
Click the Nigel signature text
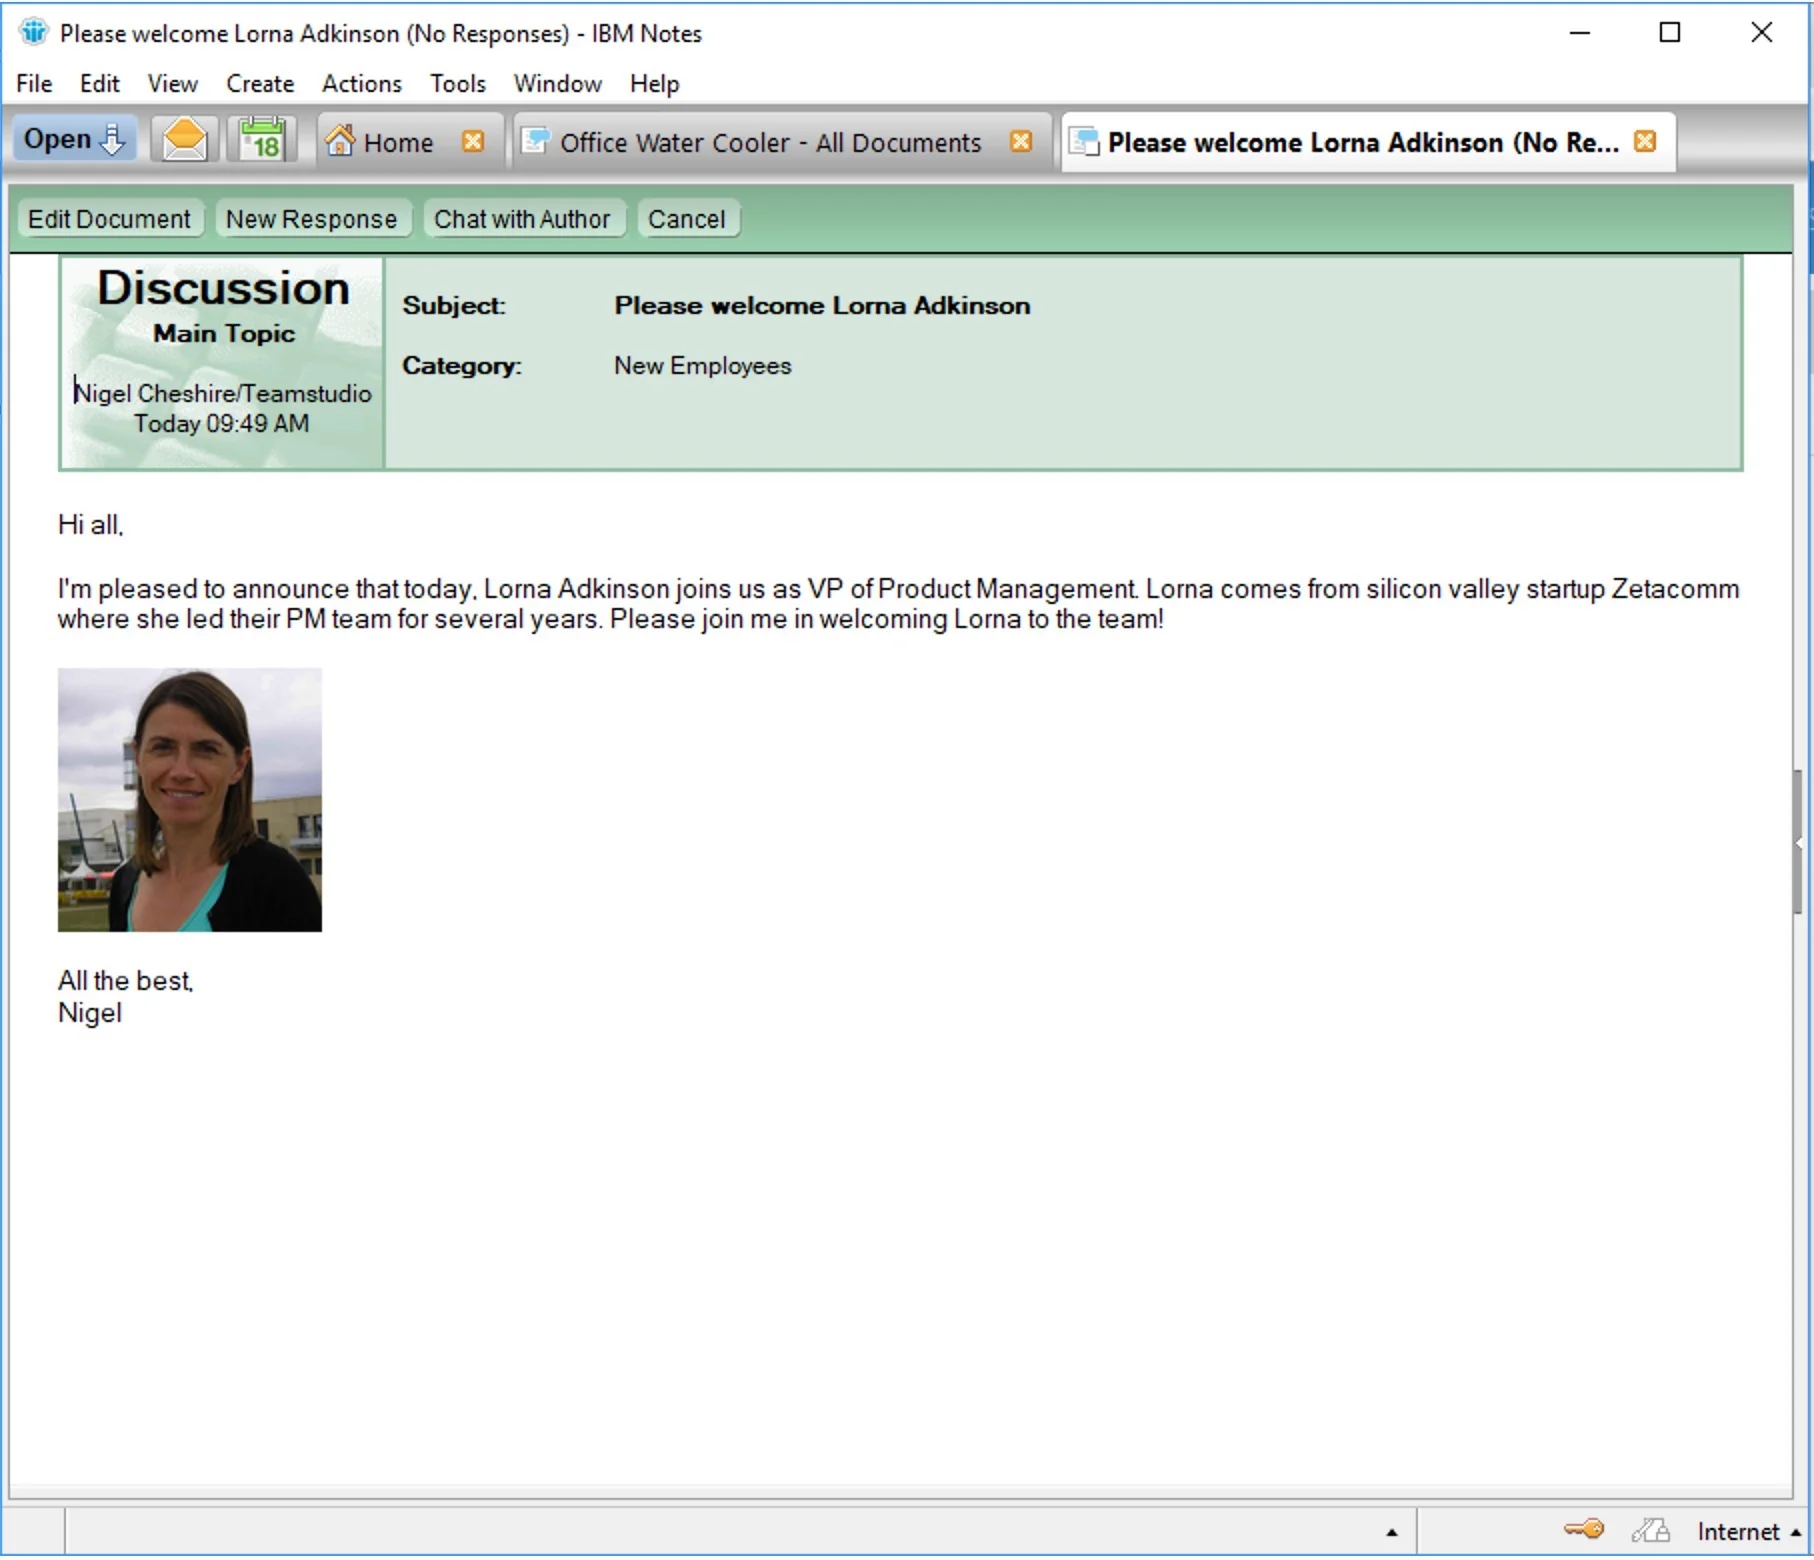tap(90, 1012)
